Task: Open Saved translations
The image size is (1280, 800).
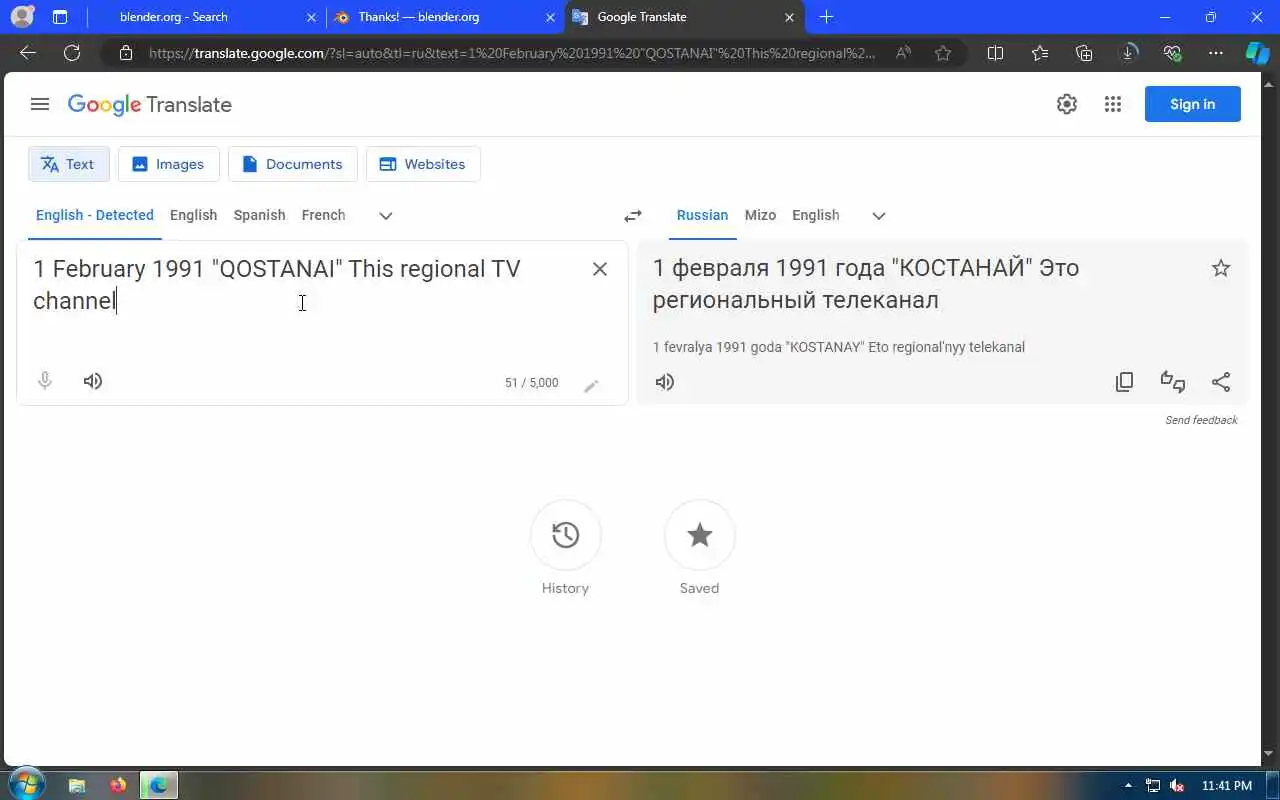Action: [700, 535]
